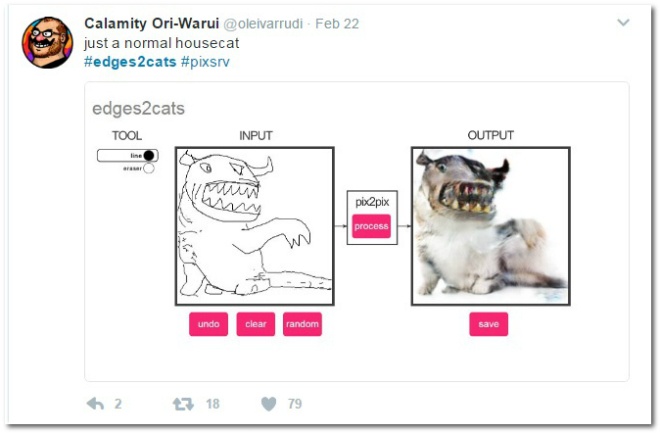Select the eraser tool radio button

(x=149, y=168)
